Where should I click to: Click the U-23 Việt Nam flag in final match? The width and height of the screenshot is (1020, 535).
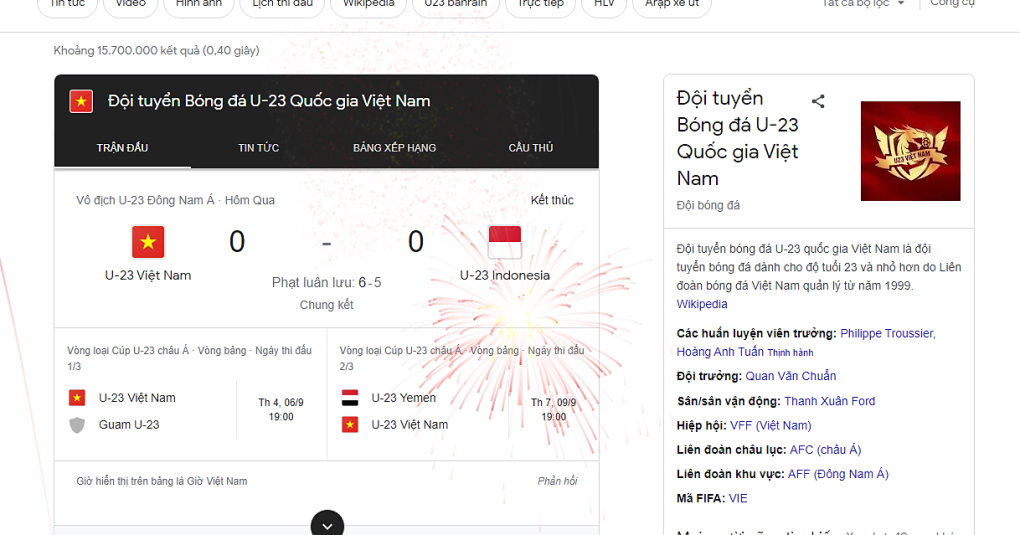(148, 242)
